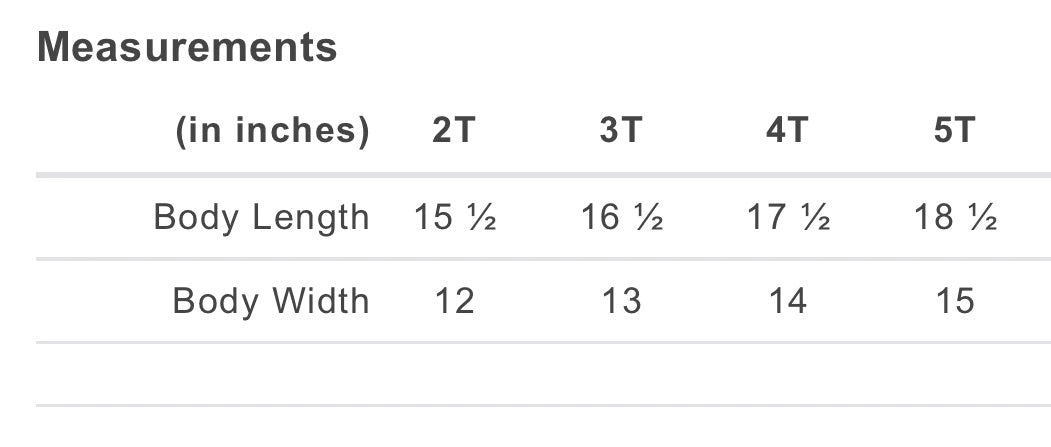
Task: Click the 2T column header
Action: pos(454,129)
